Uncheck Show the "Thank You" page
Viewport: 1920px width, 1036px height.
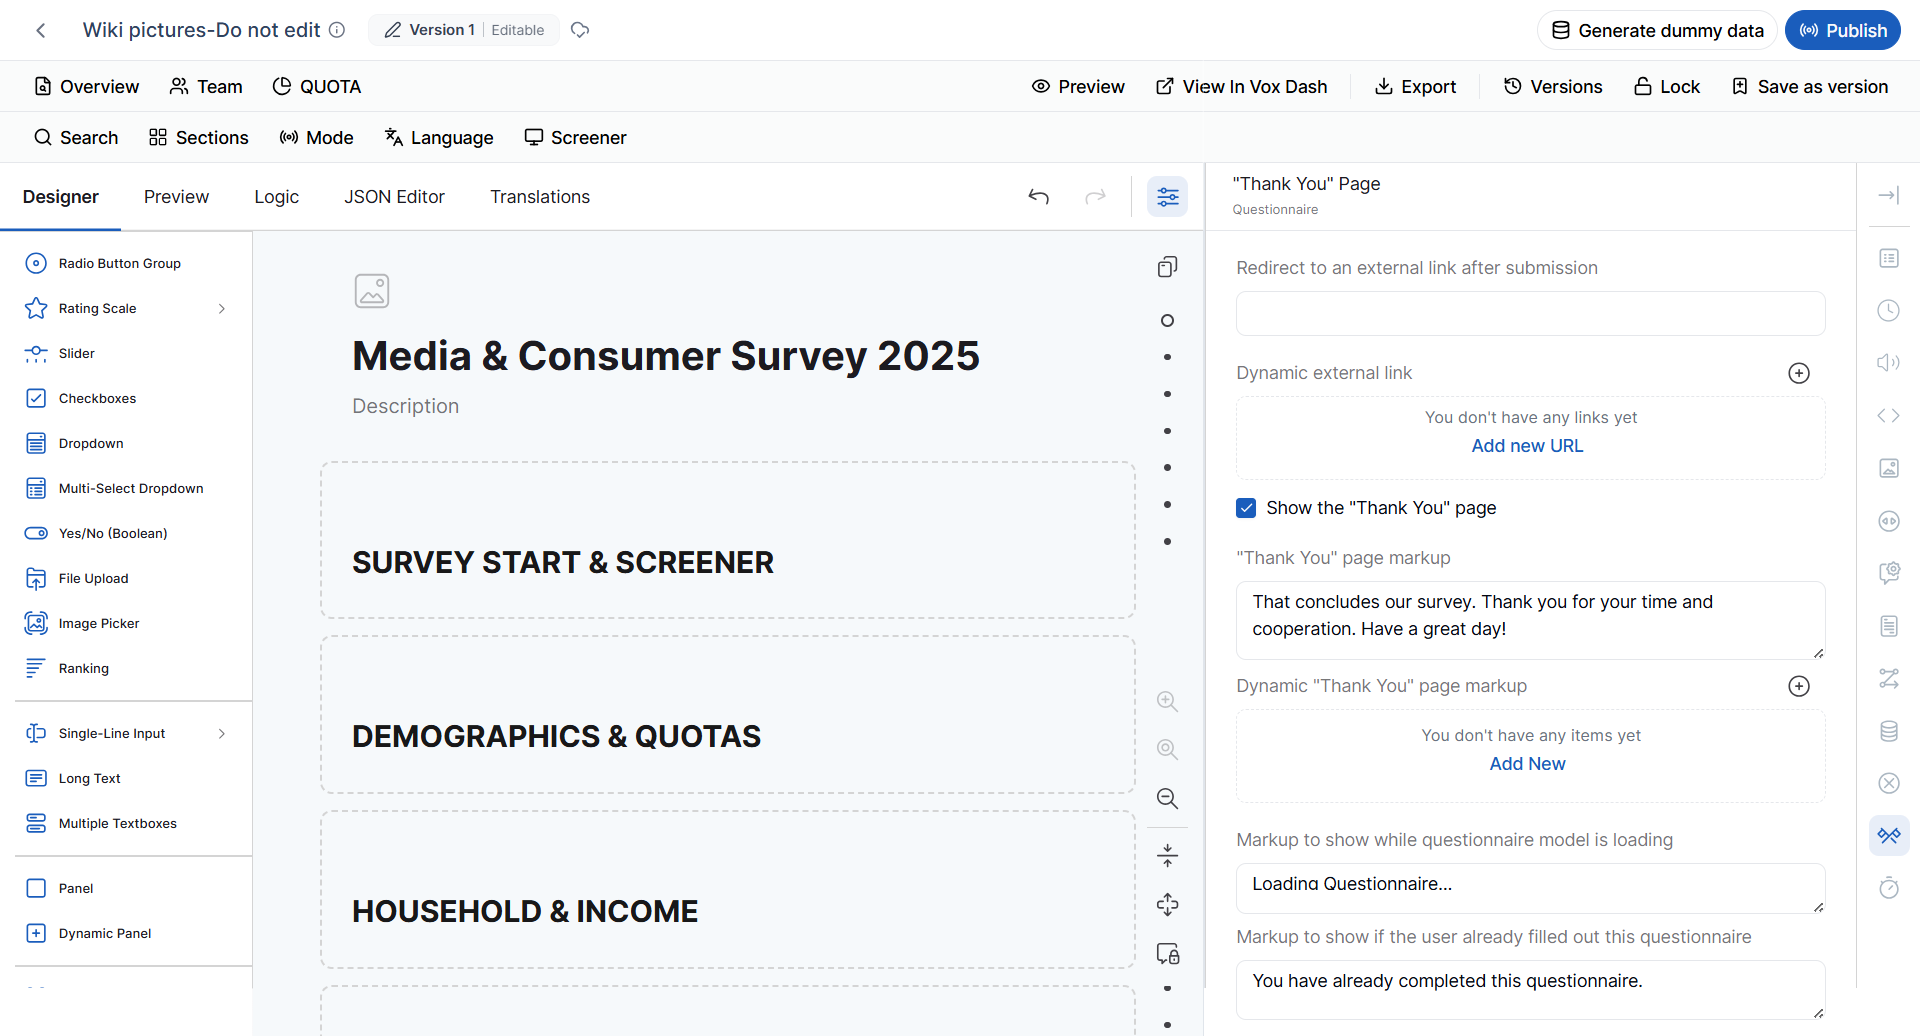(x=1246, y=508)
